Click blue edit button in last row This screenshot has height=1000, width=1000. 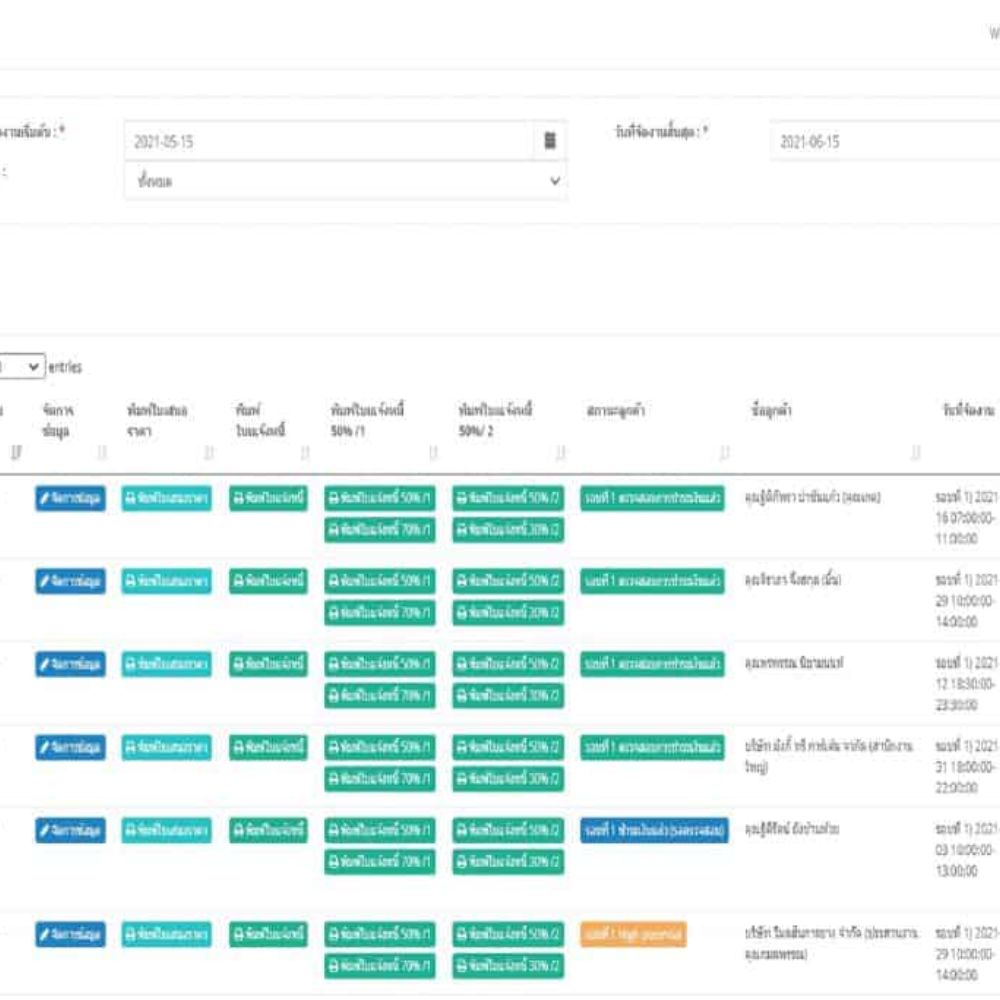(70, 935)
